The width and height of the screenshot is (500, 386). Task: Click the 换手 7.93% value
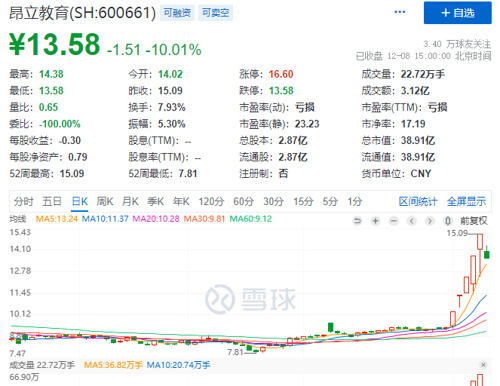click(171, 107)
